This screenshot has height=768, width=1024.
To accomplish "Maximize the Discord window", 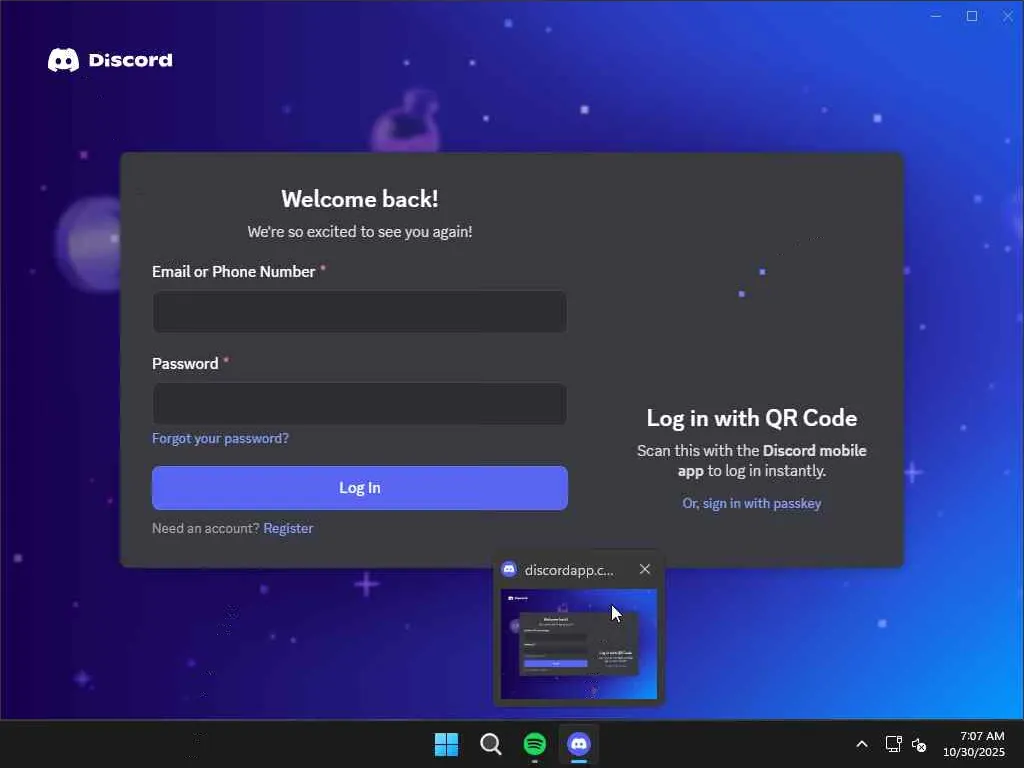I will [x=972, y=16].
